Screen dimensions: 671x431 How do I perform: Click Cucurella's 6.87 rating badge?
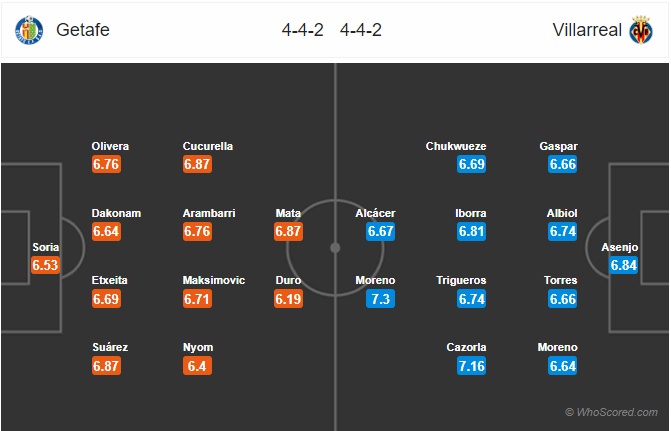[x=198, y=164]
